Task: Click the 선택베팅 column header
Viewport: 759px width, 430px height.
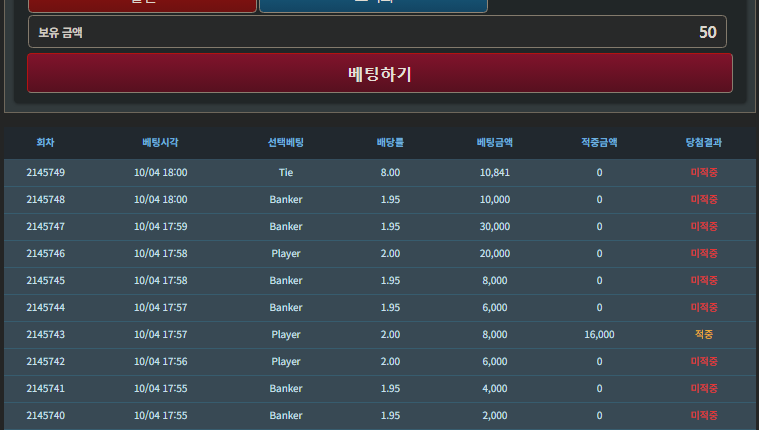Action: pos(286,142)
